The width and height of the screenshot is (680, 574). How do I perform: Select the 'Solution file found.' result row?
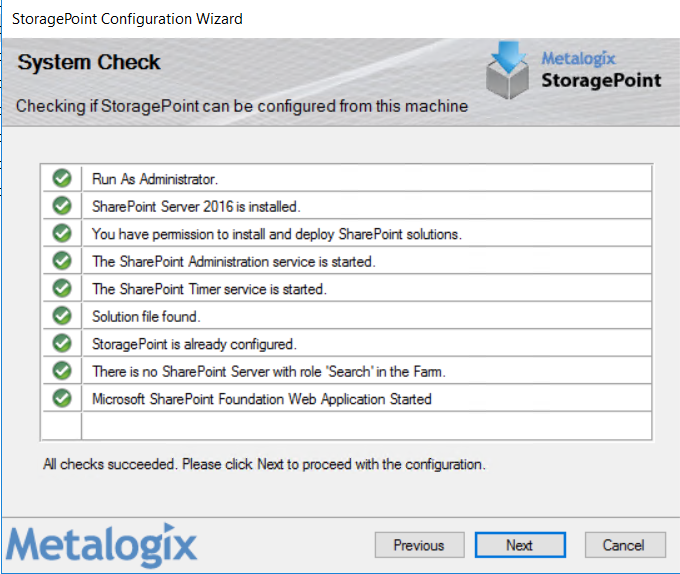coord(146,316)
